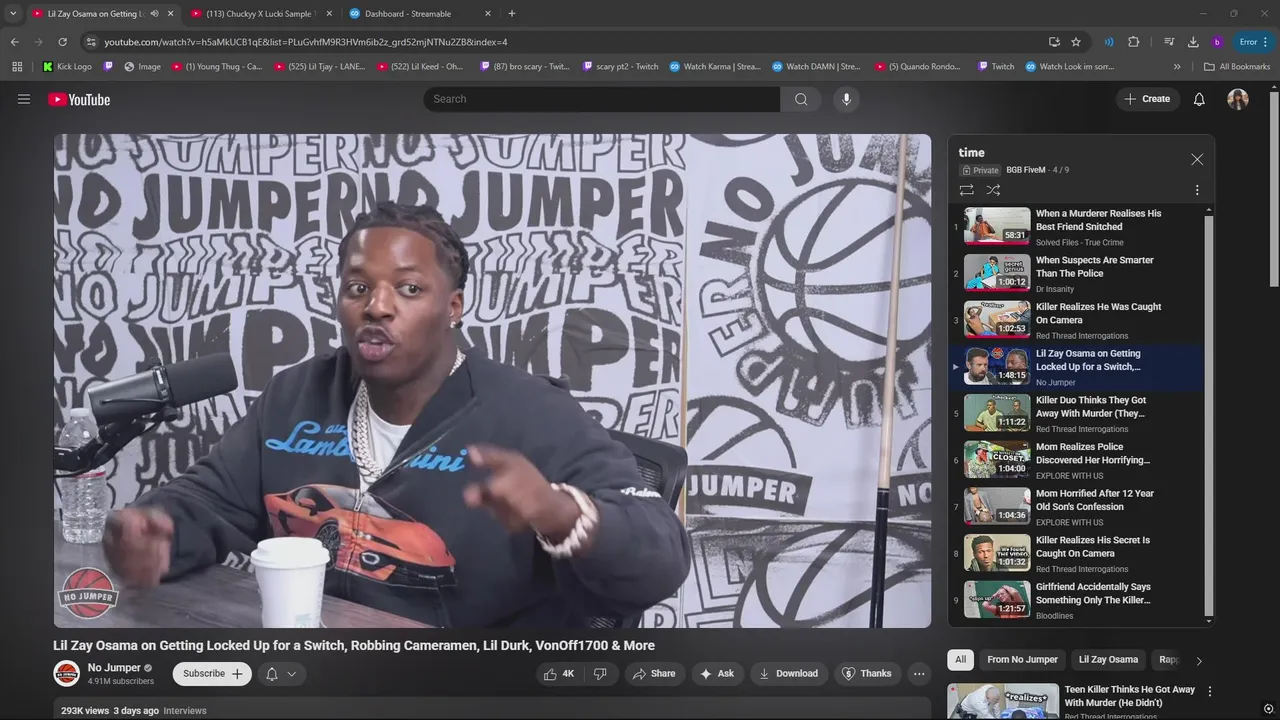Play 'Killer Realizes His Secret Is Caught On Camera'

[x=1076, y=553]
